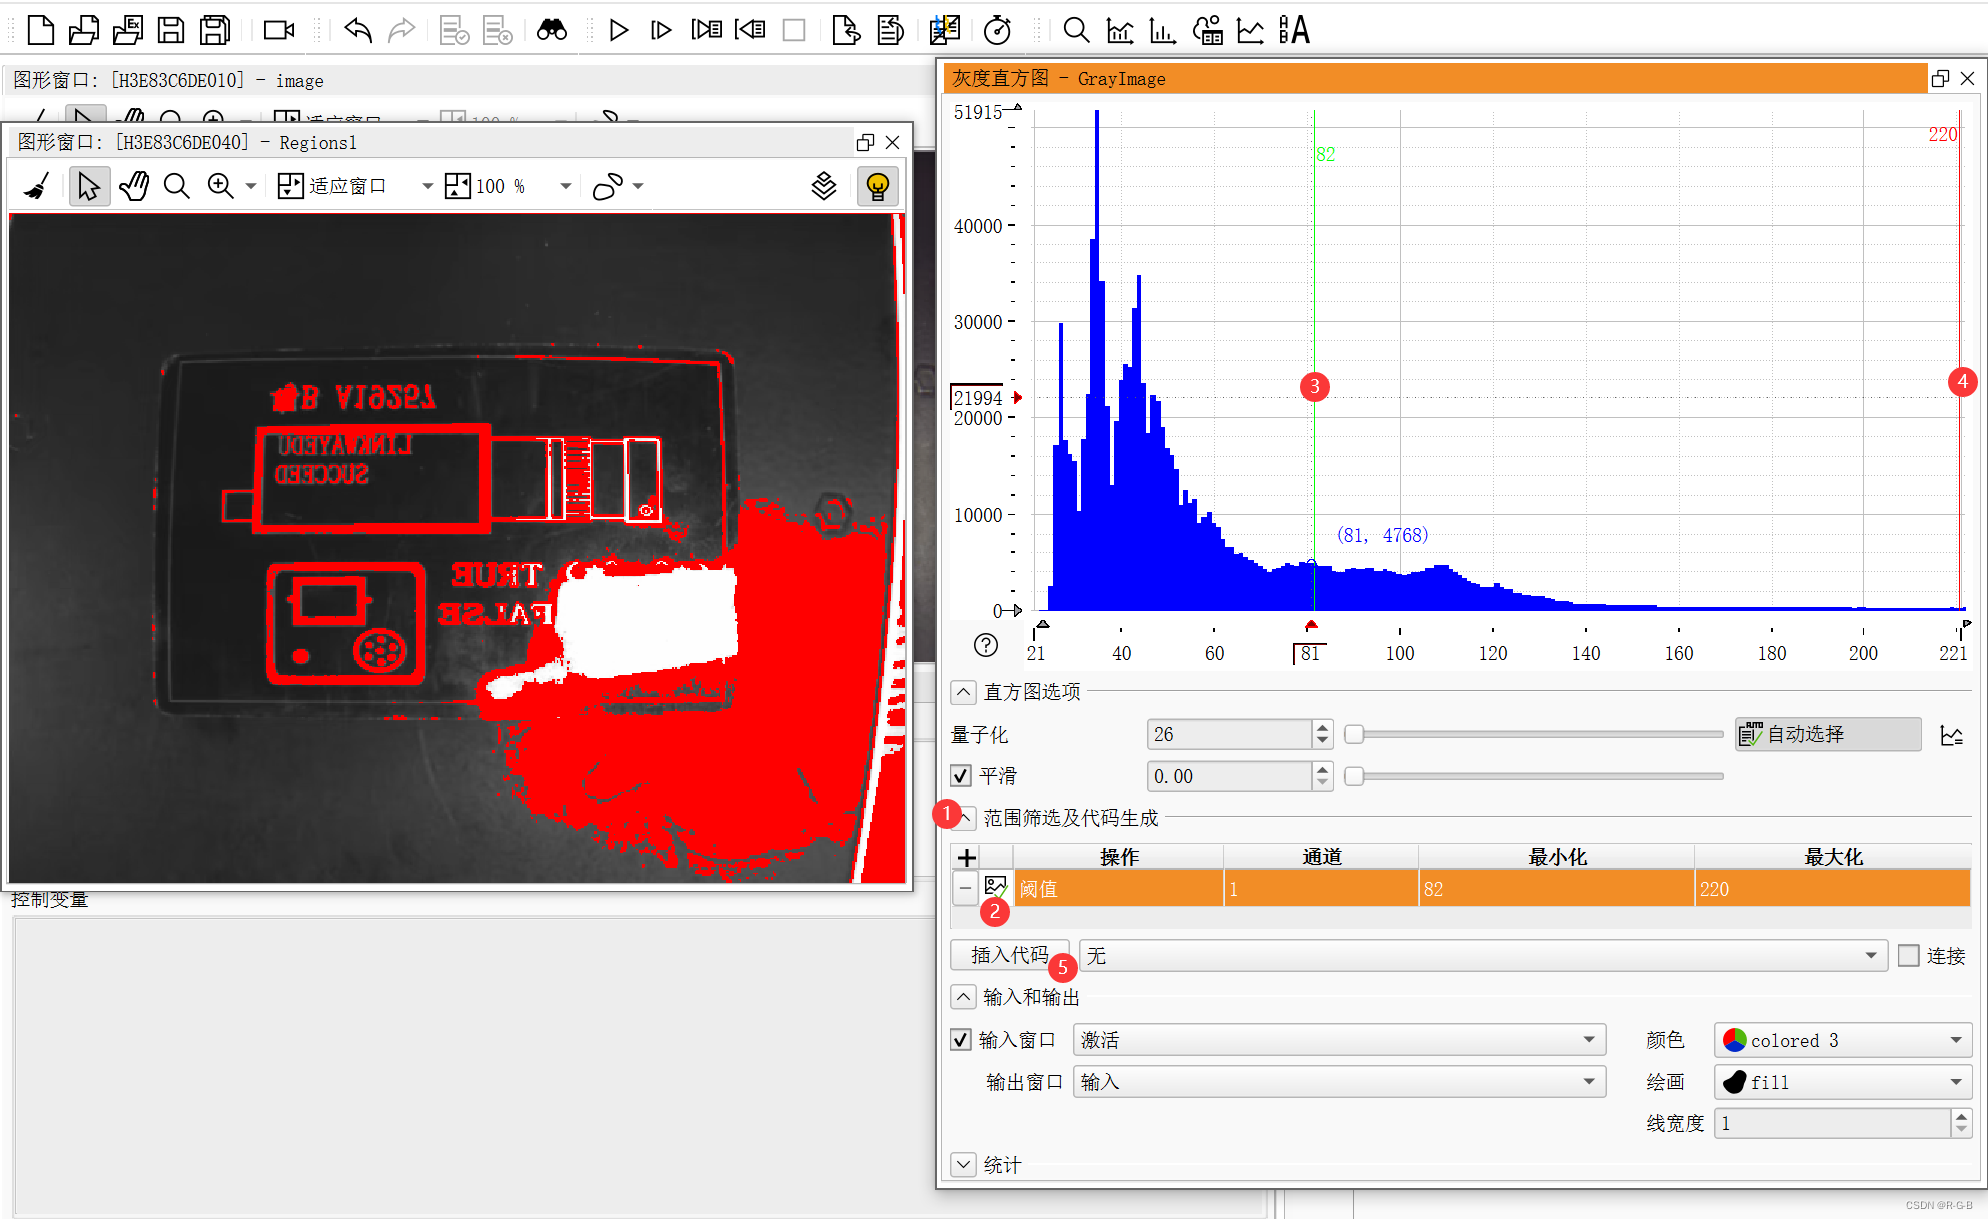
Task: Open find and replace binoculars
Action: tap(552, 30)
